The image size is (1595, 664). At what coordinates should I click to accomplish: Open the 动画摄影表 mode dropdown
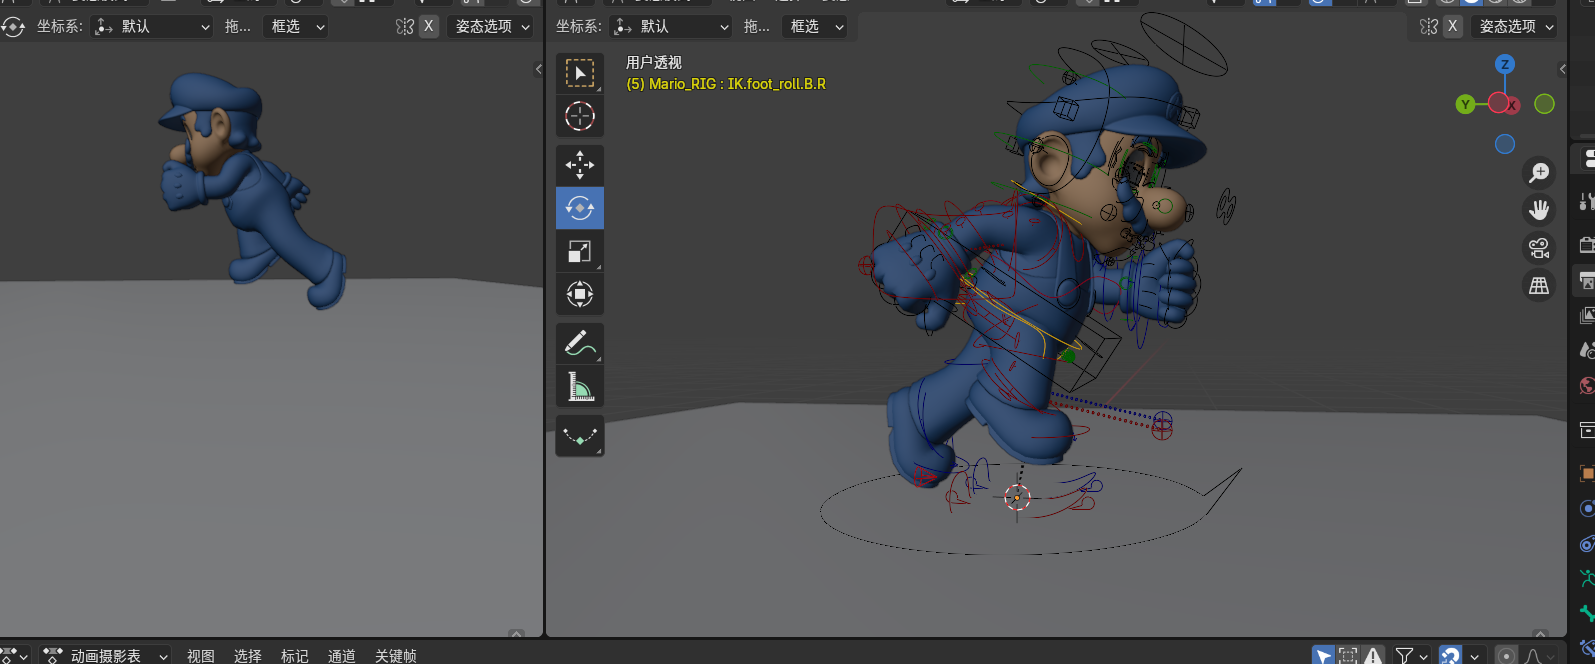[x=106, y=656]
